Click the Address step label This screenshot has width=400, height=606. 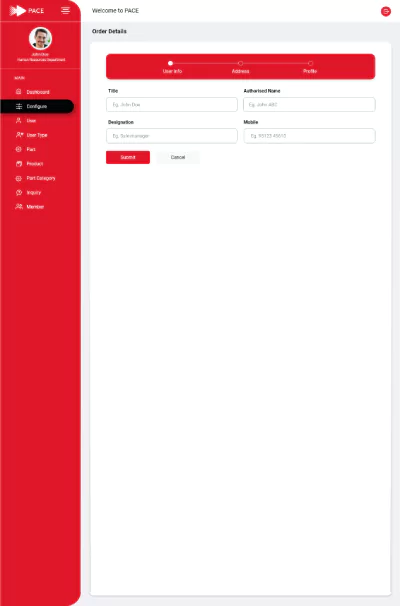(x=240, y=71)
